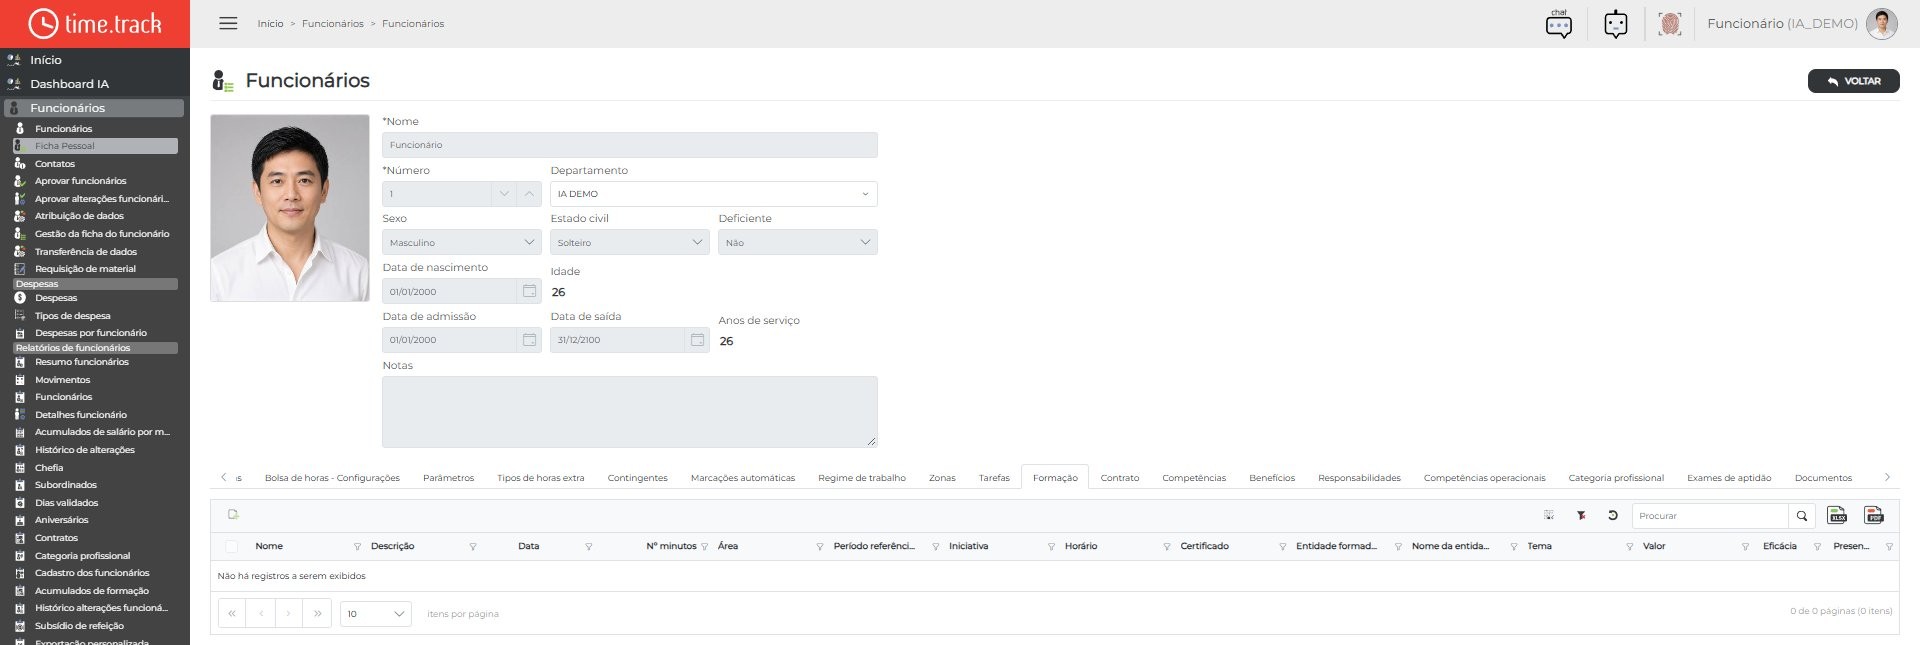Open the Sexo dropdown

pos(462,242)
